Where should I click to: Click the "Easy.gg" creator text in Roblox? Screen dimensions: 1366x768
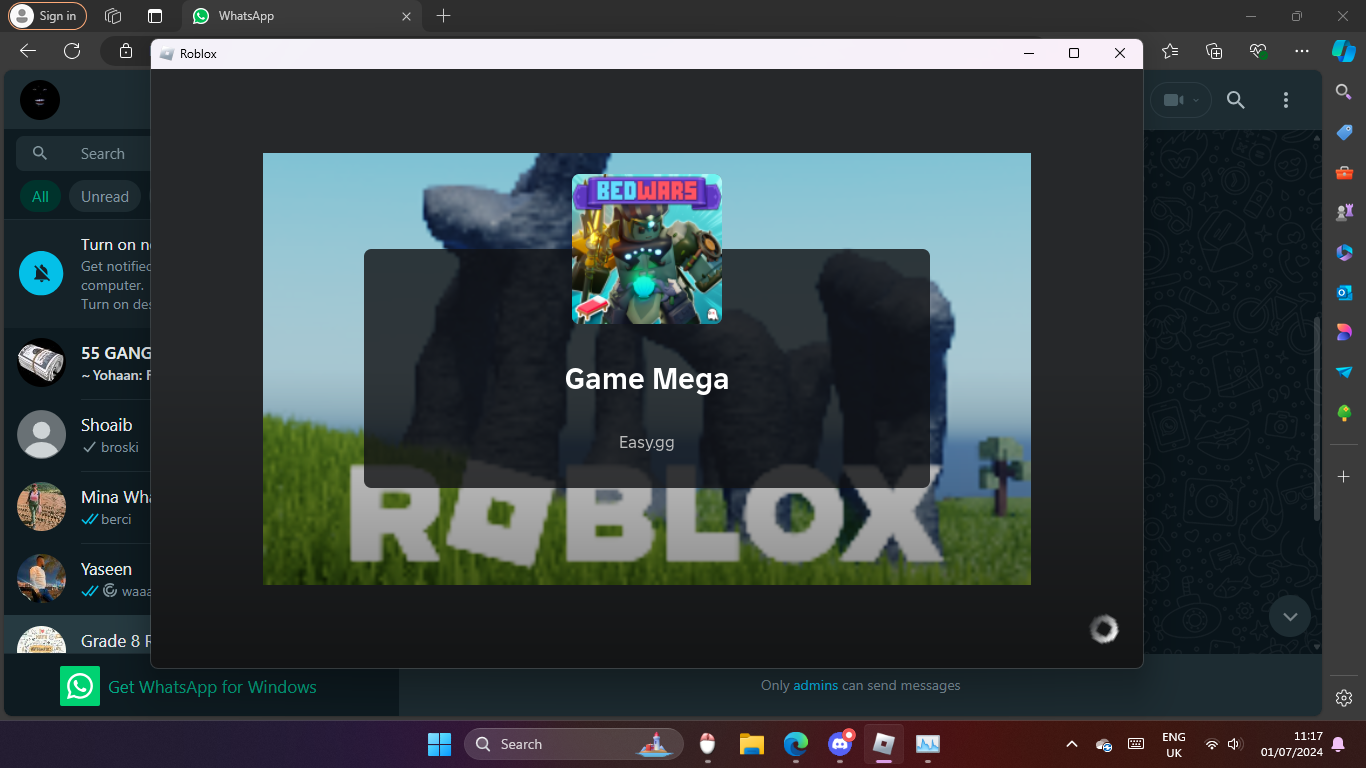click(x=647, y=442)
